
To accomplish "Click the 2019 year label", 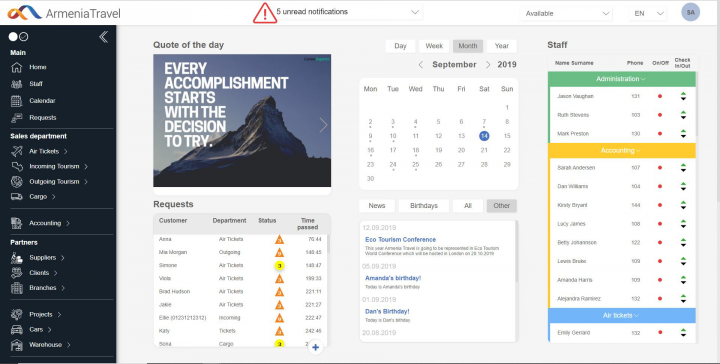I will click(507, 65).
